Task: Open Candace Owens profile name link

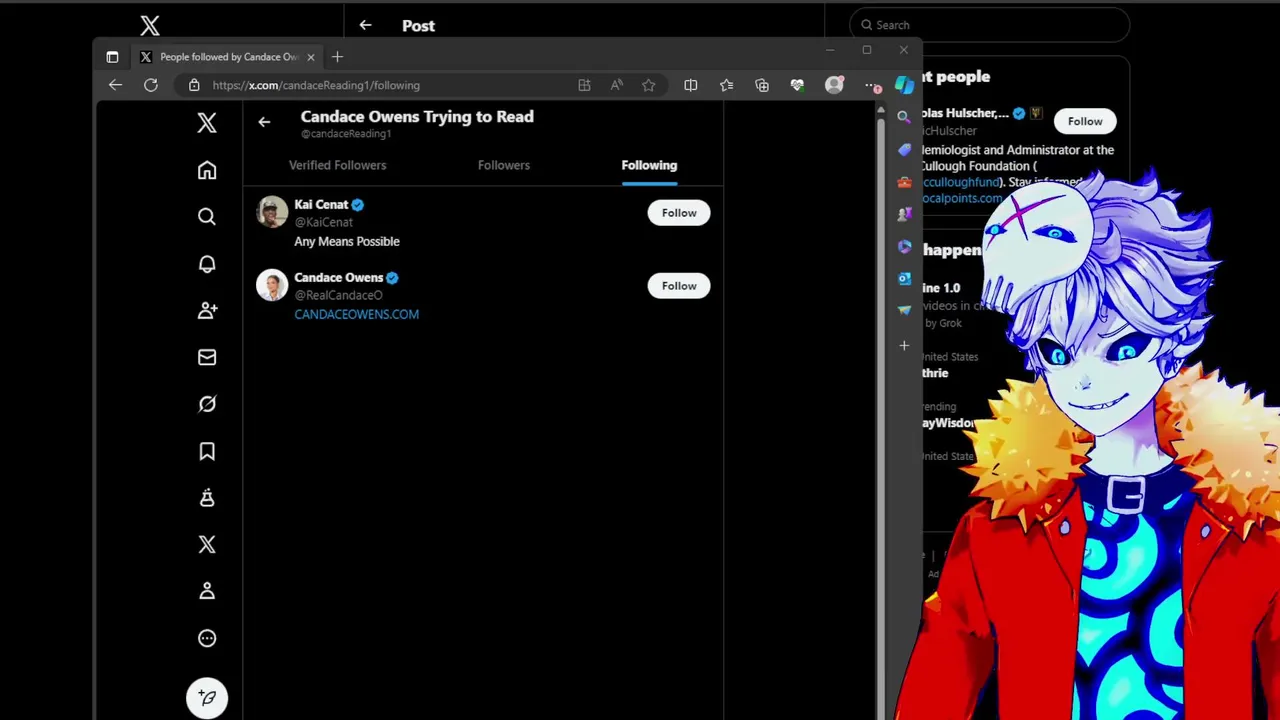Action: (x=339, y=277)
